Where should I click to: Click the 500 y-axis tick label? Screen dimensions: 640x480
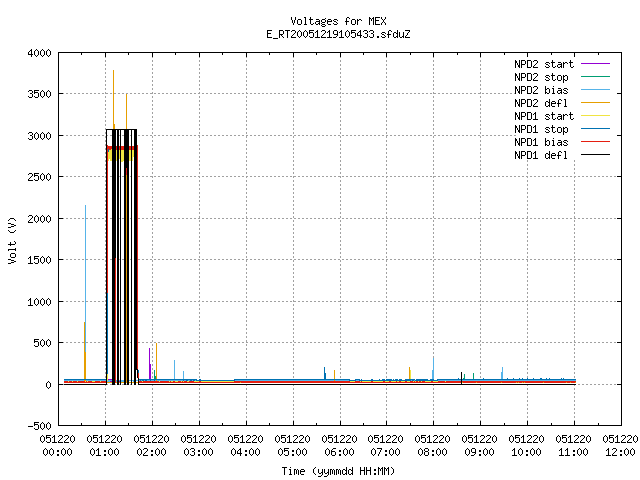43,343
